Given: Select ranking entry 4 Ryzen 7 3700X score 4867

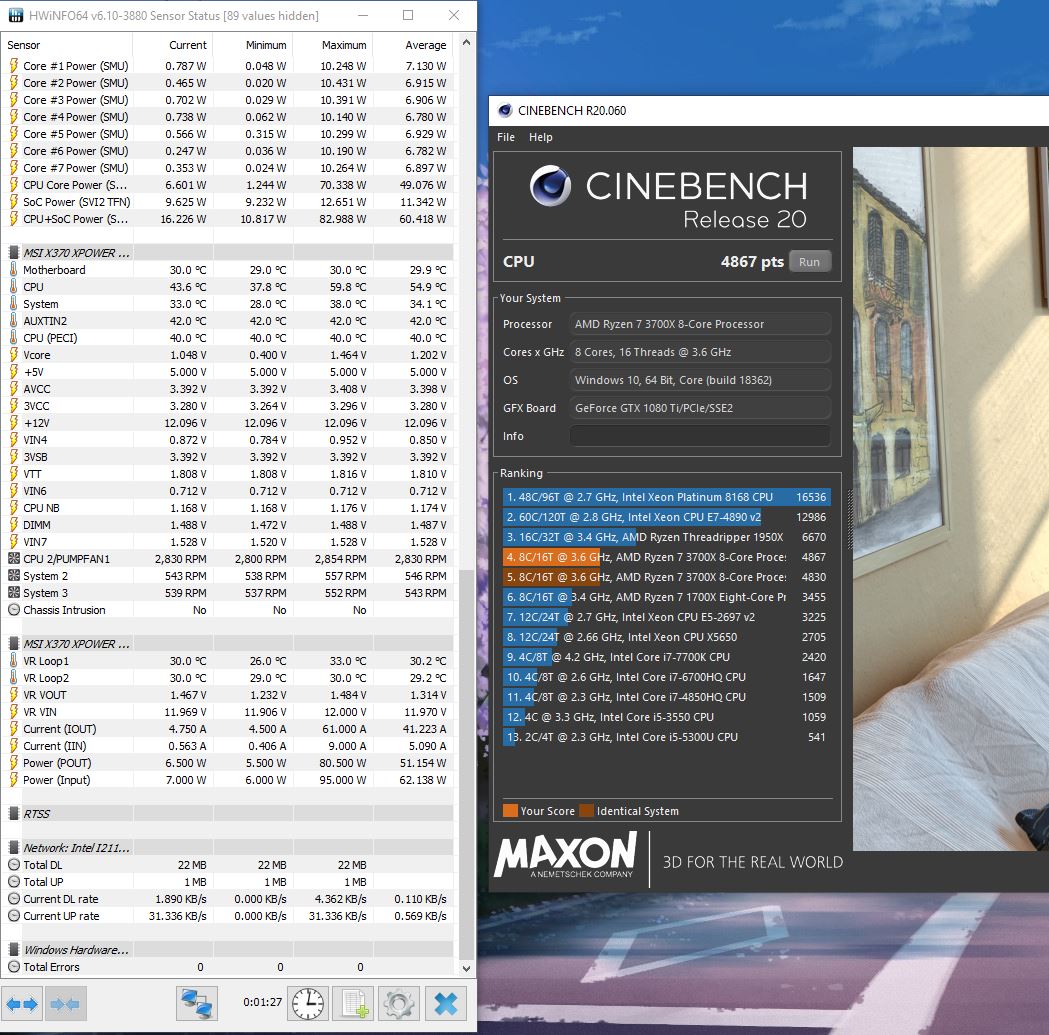Looking at the screenshot, I should tap(666, 557).
